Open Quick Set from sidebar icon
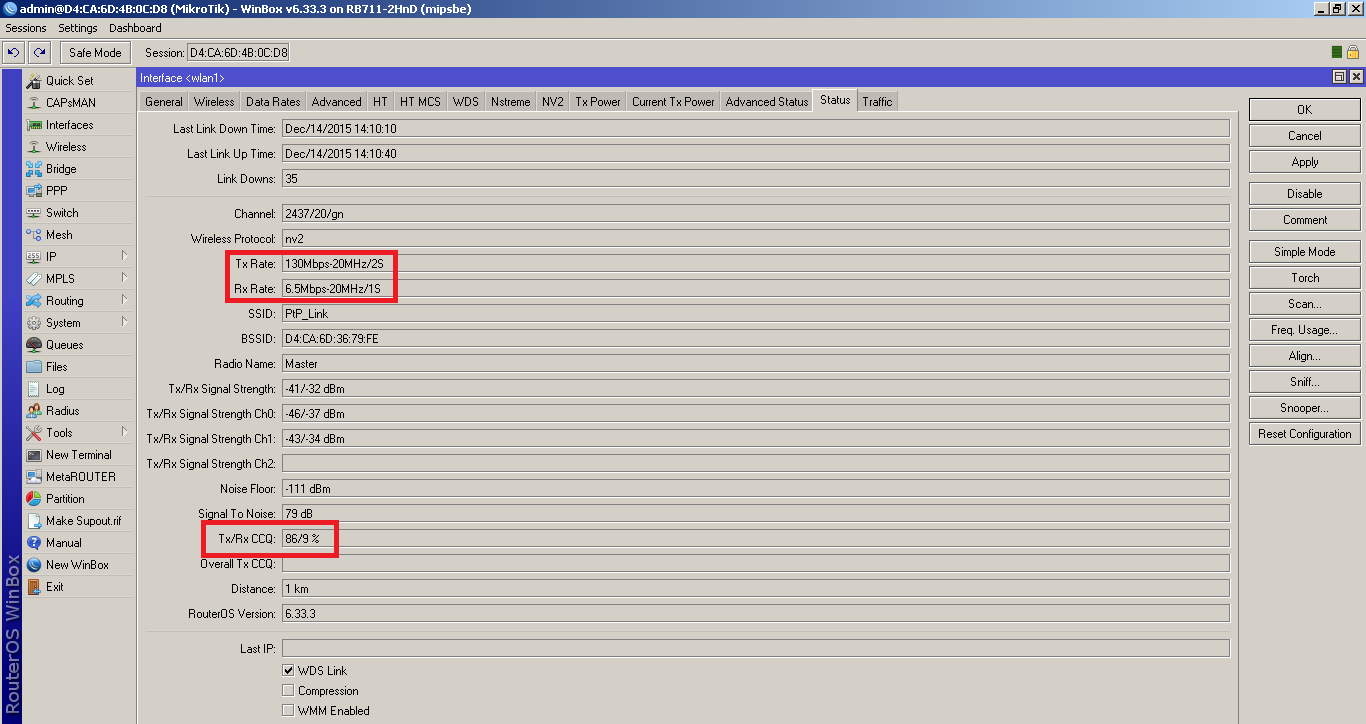 34,81
